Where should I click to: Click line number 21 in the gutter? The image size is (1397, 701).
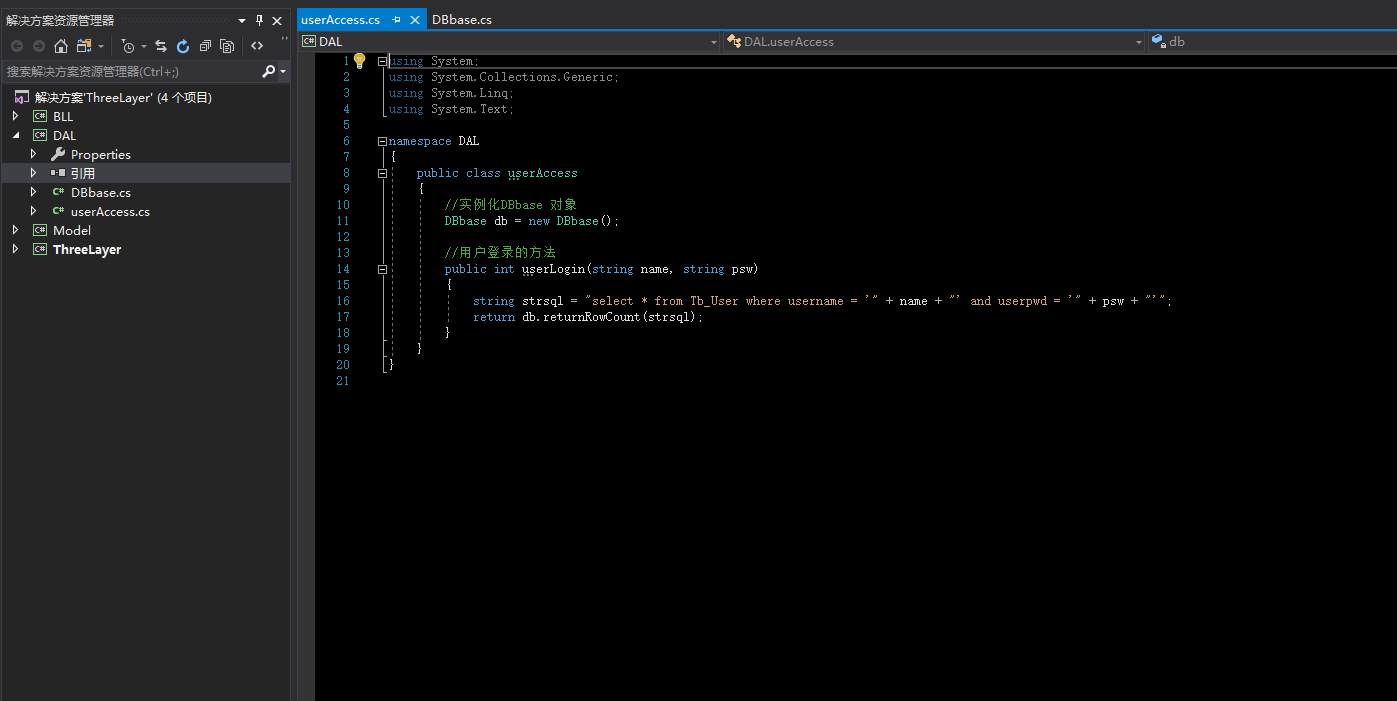tap(344, 381)
